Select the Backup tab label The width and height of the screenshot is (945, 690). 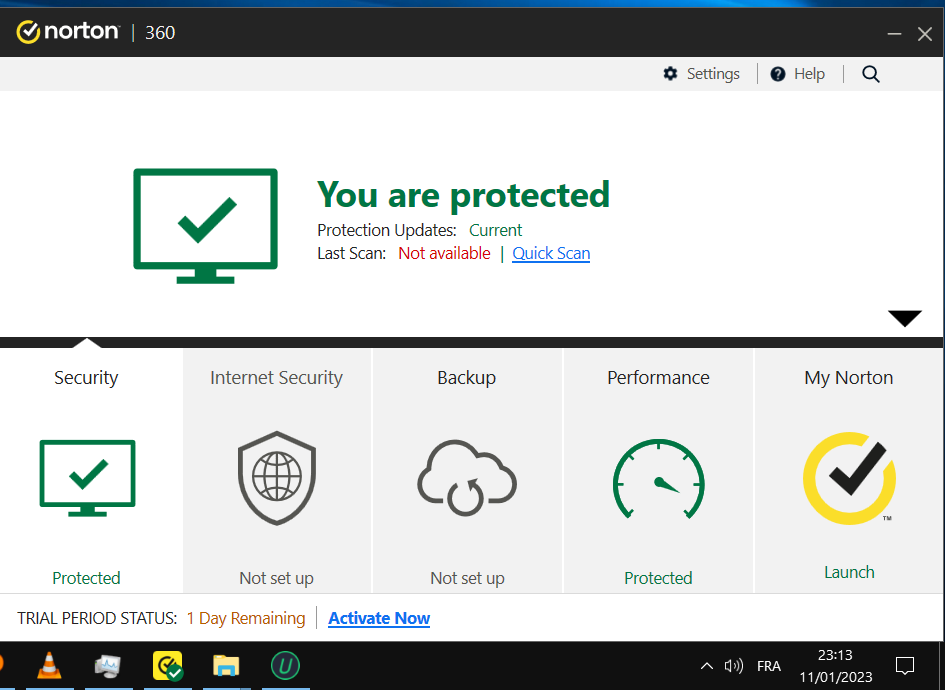click(466, 378)
